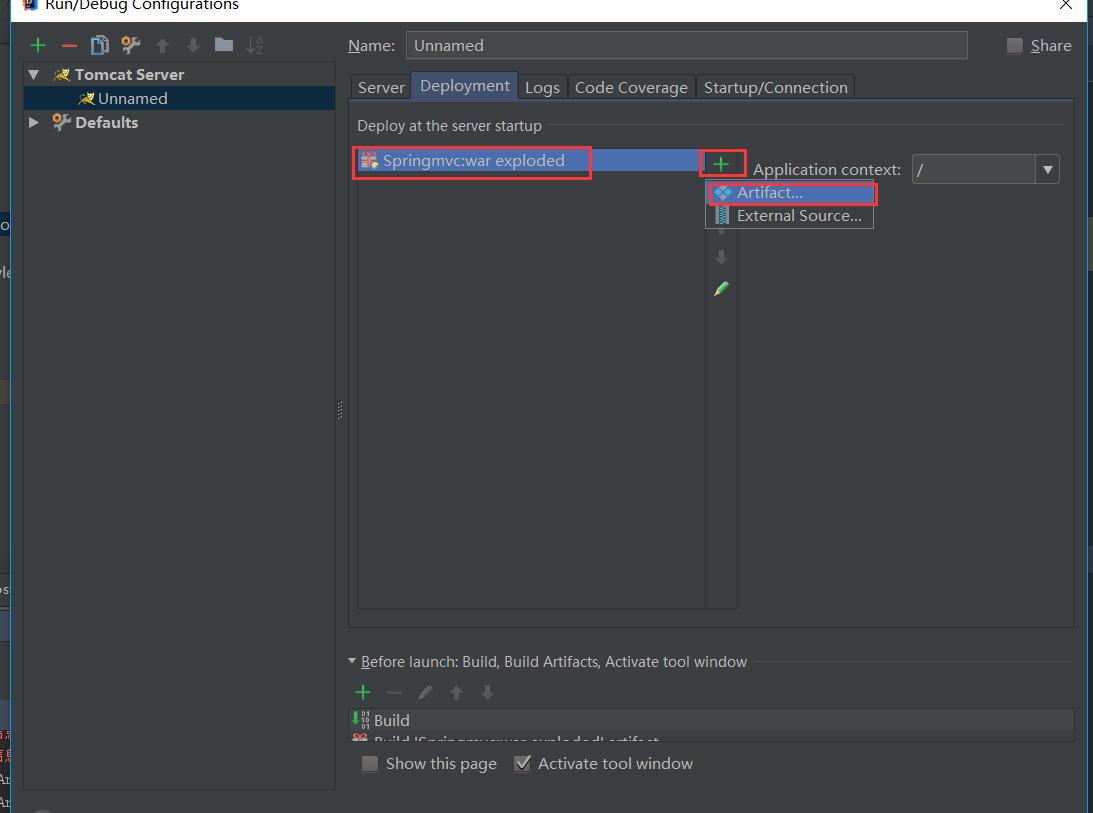Viewport: 1093px width, 813px height.
Task: Add a before-launch task with green plus
Action: pos(363,692)
